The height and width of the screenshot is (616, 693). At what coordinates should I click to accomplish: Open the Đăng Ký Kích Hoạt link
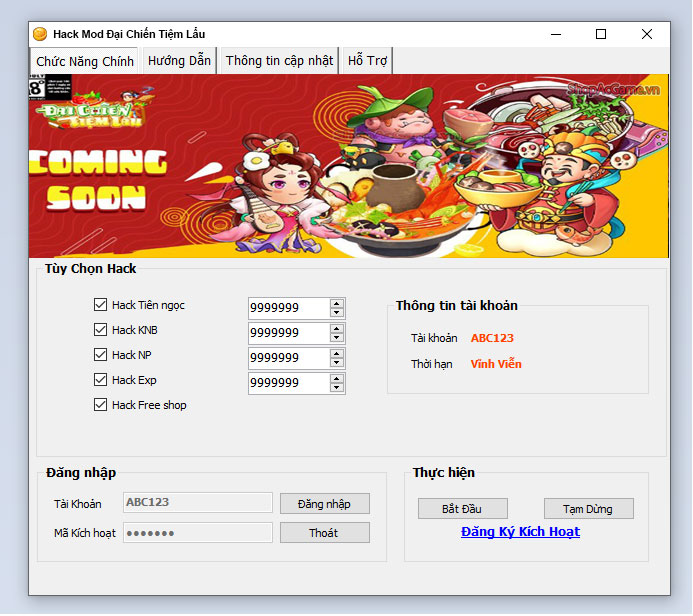click(x=520, y=532)
